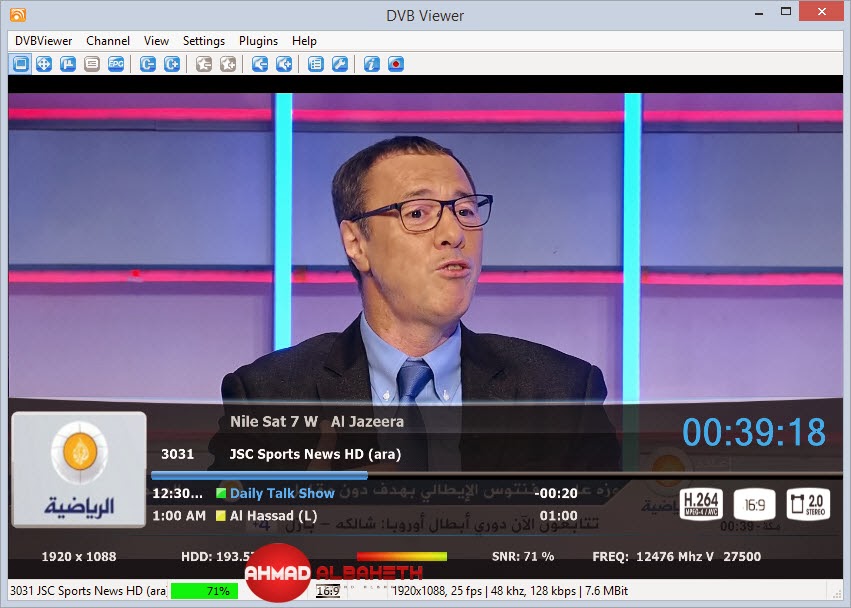The width and height of the screenshot is (851, 608).
Task: Click the fullscreen arrows toolbar icon
Action: (x=44, y=64)
